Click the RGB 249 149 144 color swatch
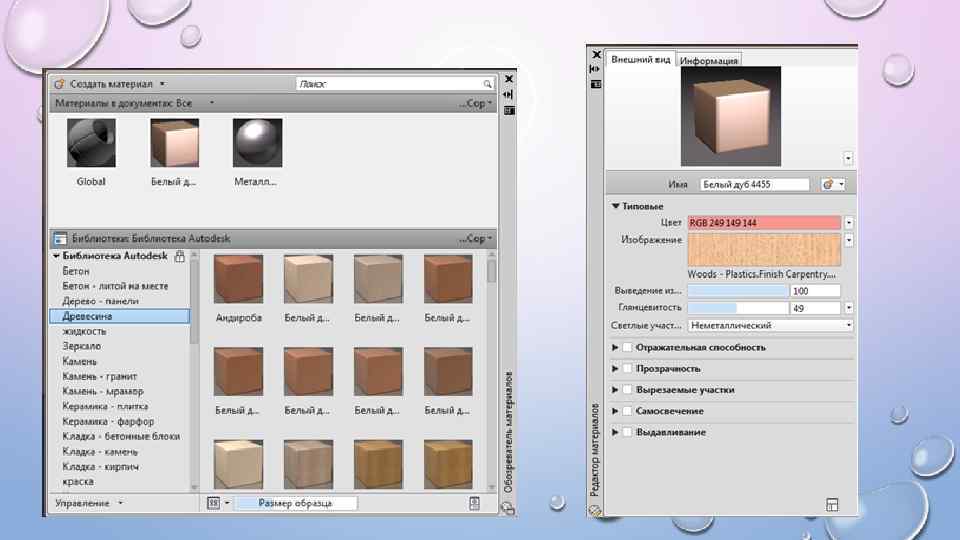 click(x=763, y=222)
